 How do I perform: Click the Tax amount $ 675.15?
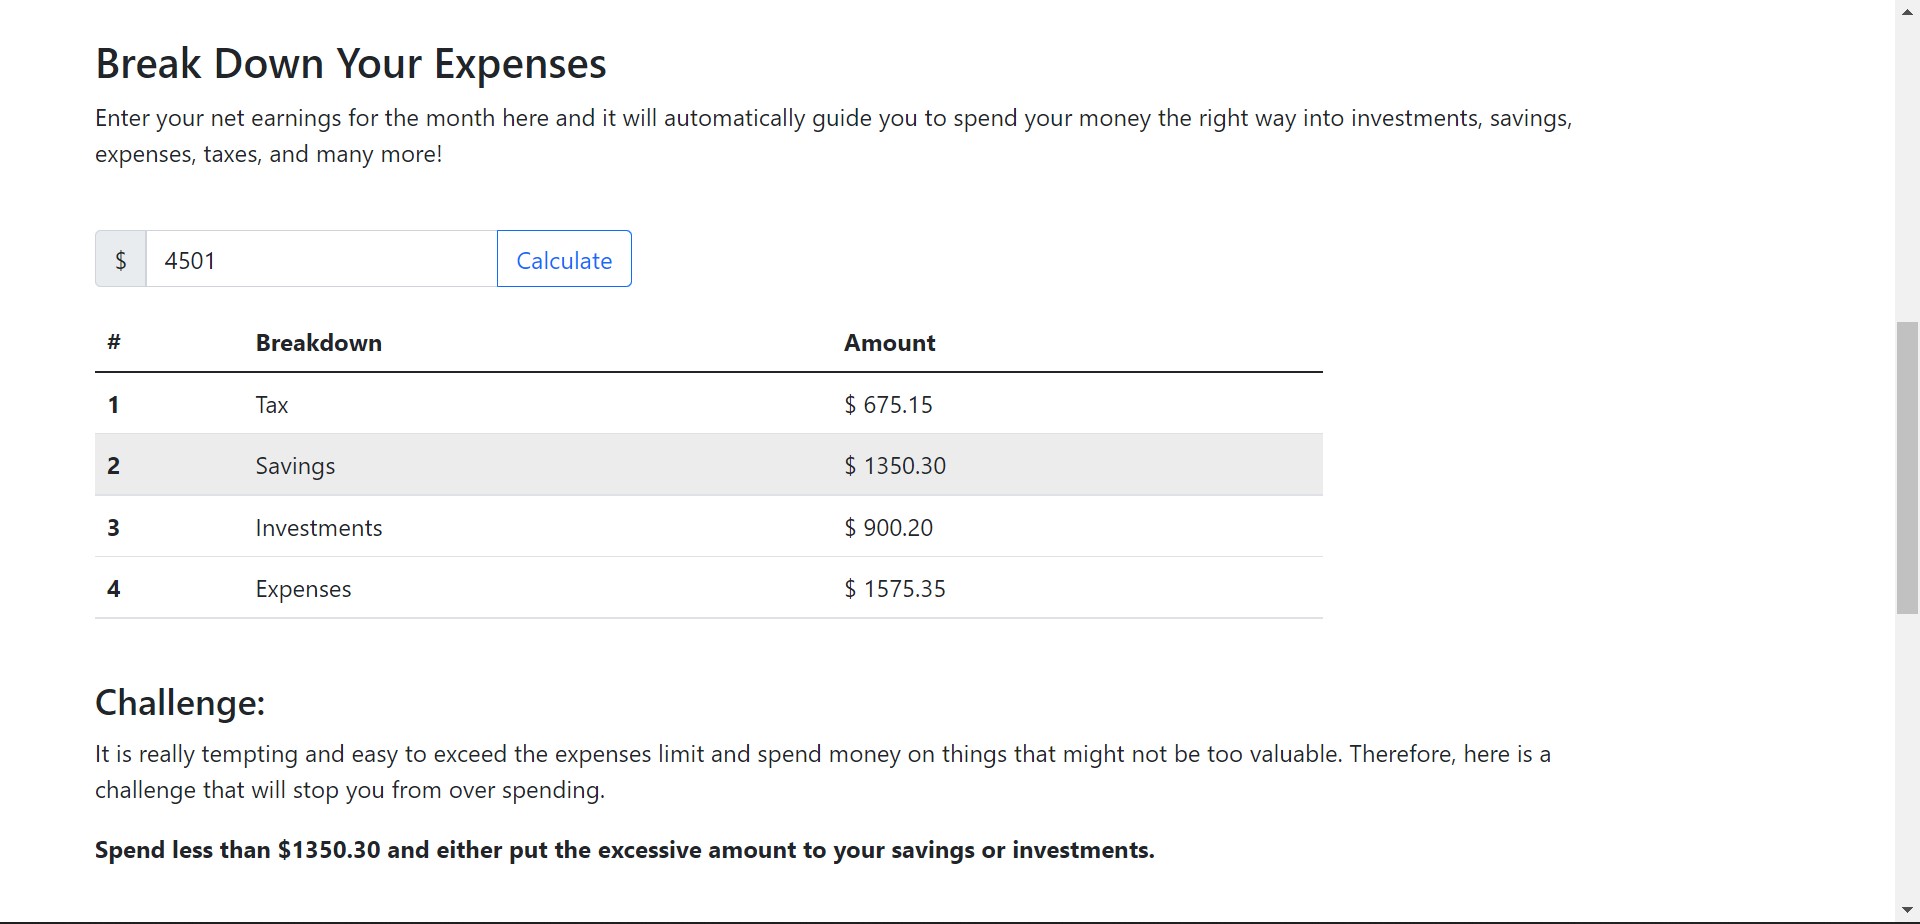tap(888, 405)
